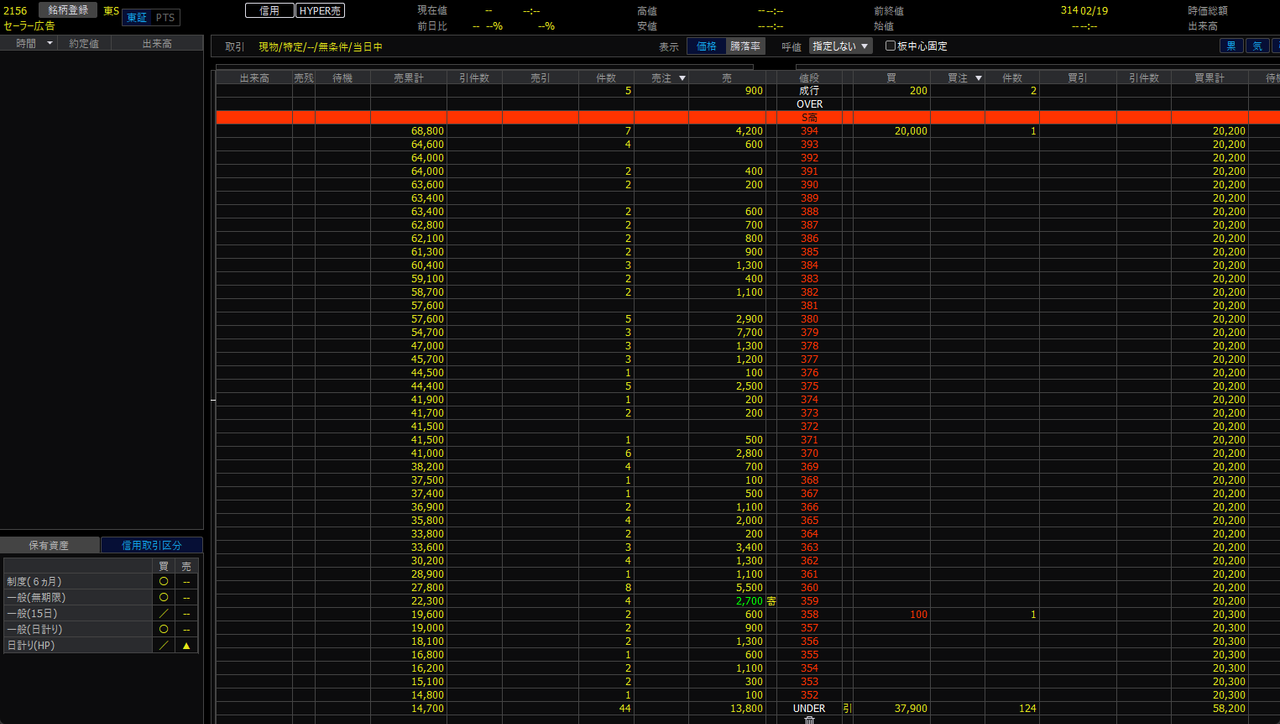1280x724 pixels.
Task: Click the circle icon for 制度(6ヵ月) buy
Action: pyautogui.click(x=163, y=581)
